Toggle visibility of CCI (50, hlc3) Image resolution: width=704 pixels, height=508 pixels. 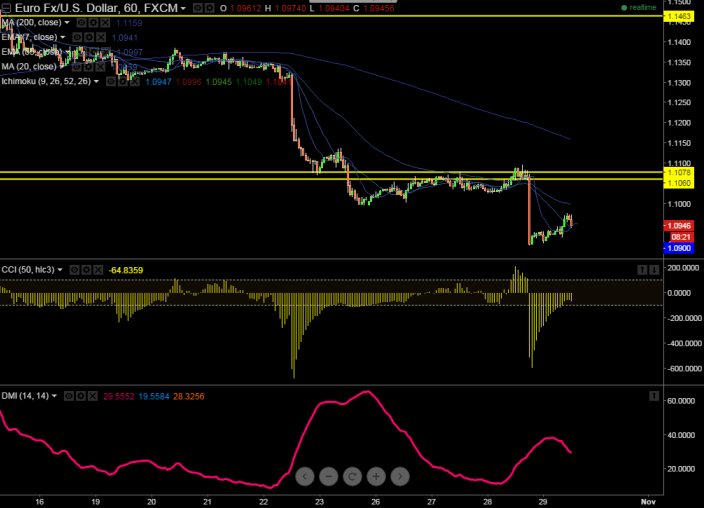click(x=75, y=270)
